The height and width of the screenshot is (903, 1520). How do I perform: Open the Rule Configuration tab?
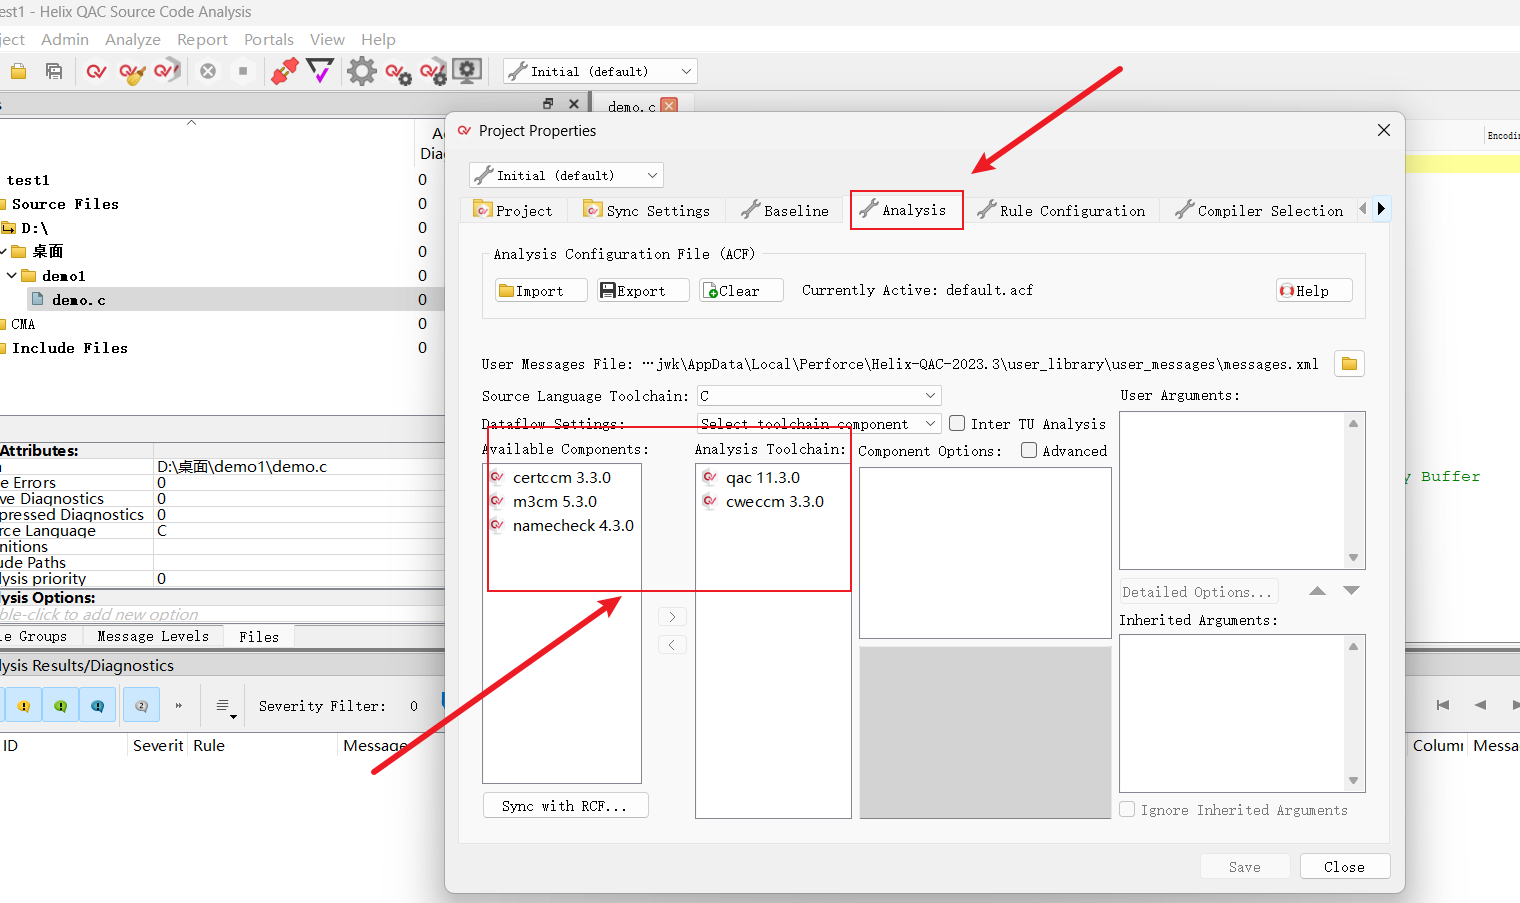tap(1062, 211)
